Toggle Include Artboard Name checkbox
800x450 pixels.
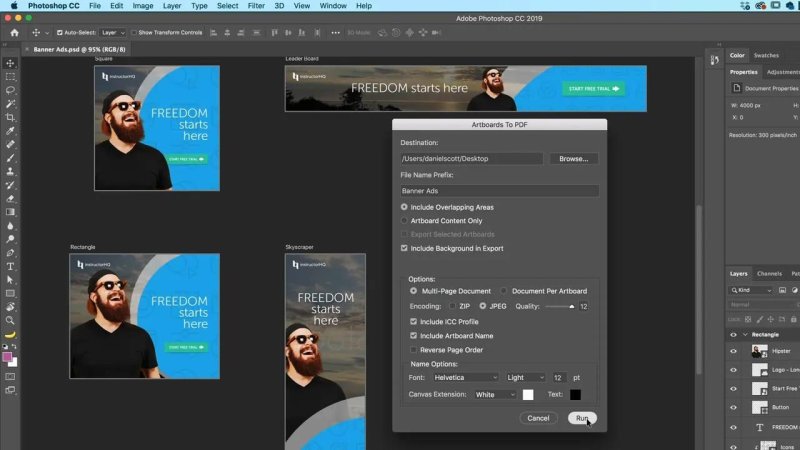coord(413,336)
